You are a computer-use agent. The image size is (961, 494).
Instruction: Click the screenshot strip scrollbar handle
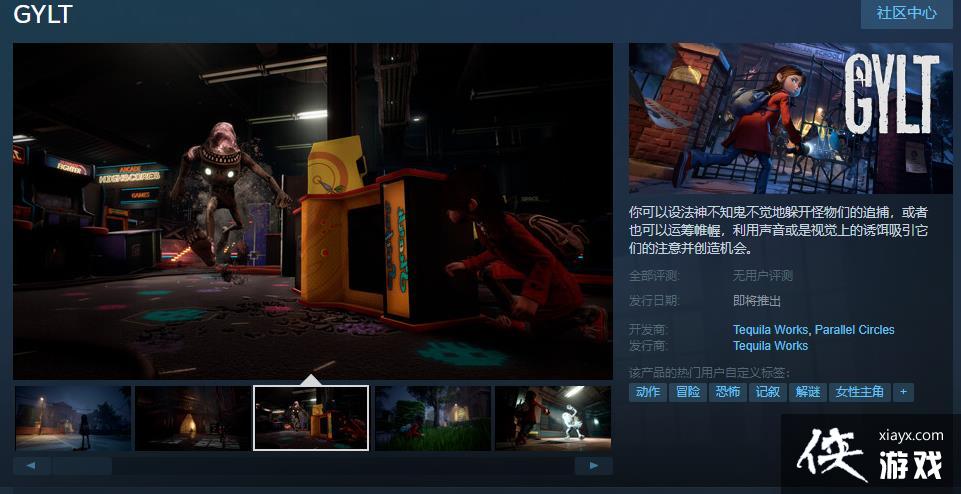click(82, 466)
